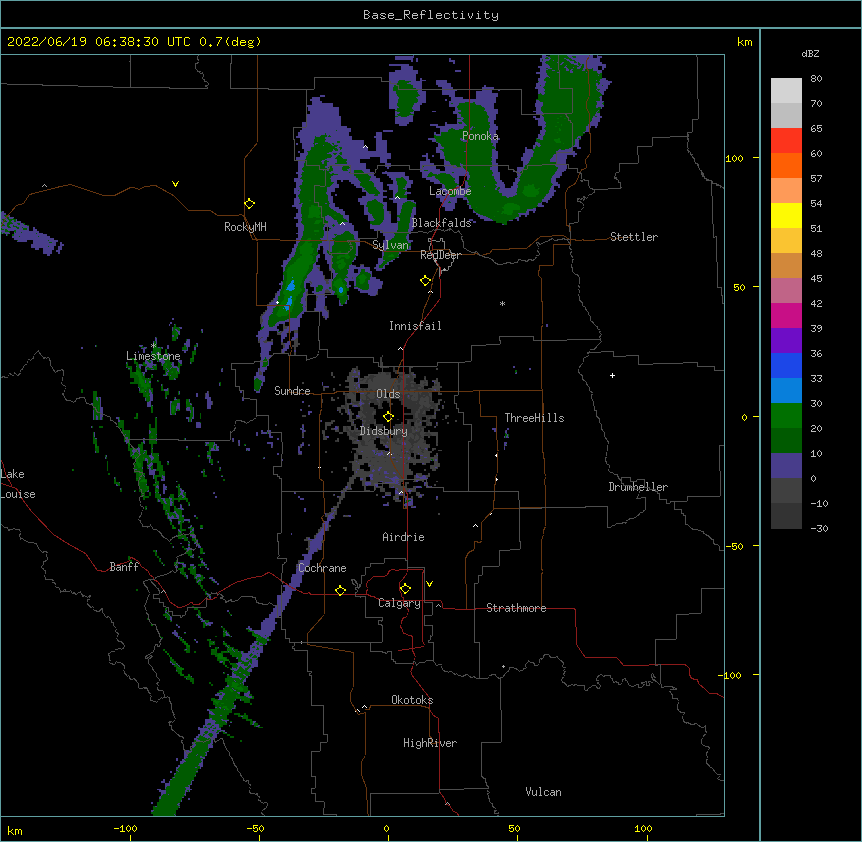Pick the slate blue 0–10 dBZ swatch
Screen dimensions: 862x842
(786, 466)
